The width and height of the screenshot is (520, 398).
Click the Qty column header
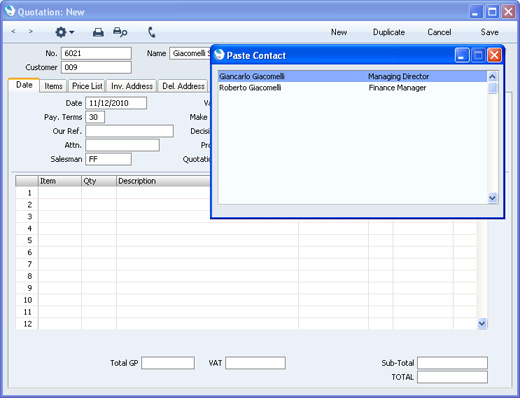point(99,181)
